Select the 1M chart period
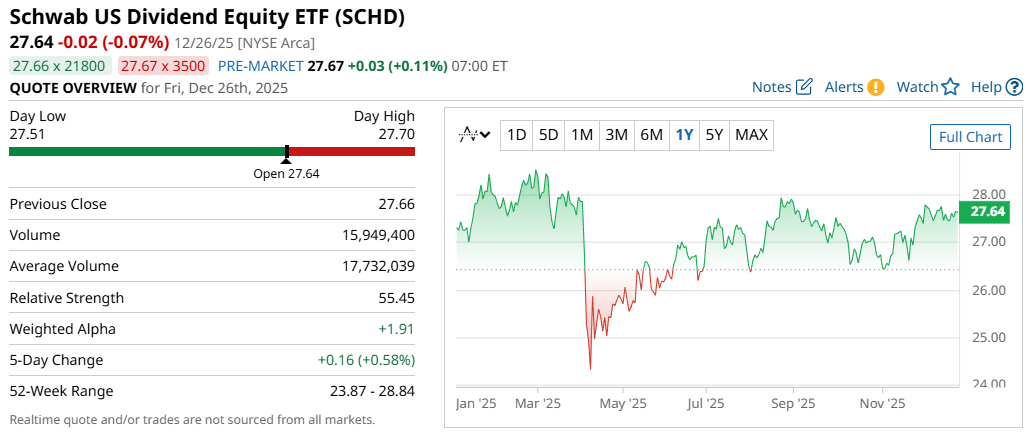Viewport: 1033px width, 437px height. [x=582, y=135]
